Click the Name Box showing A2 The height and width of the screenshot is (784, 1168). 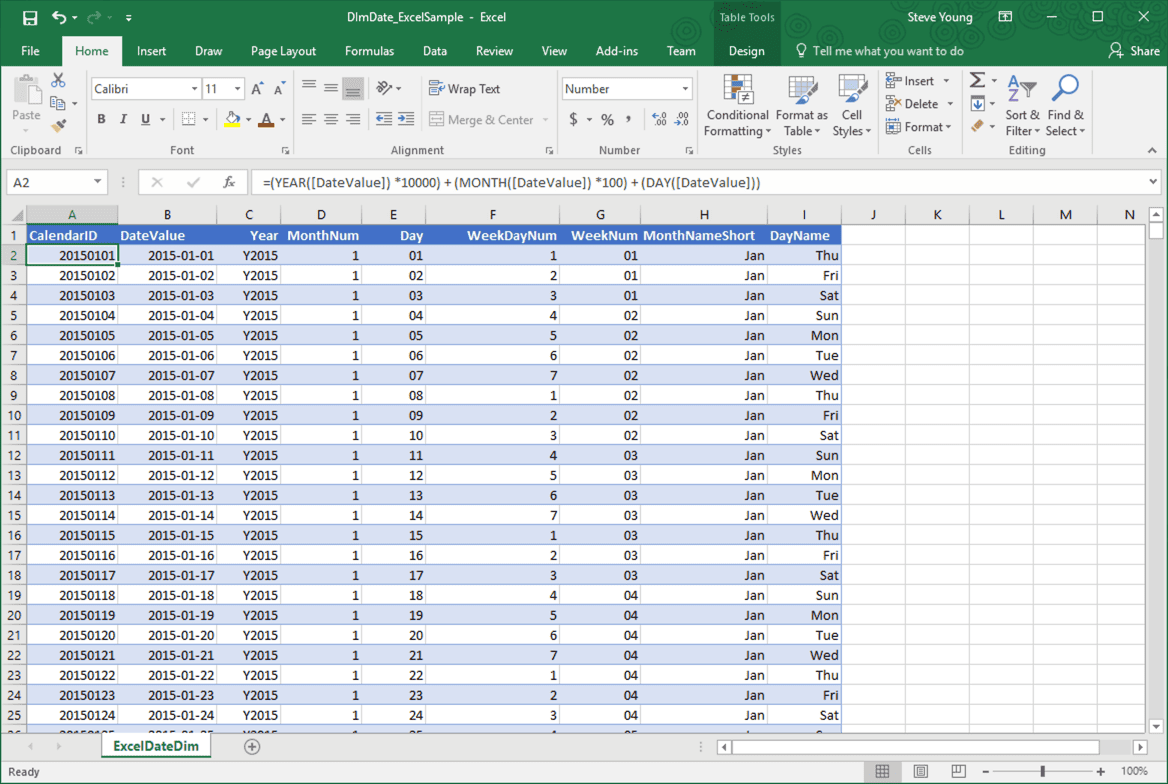[48, 182]
